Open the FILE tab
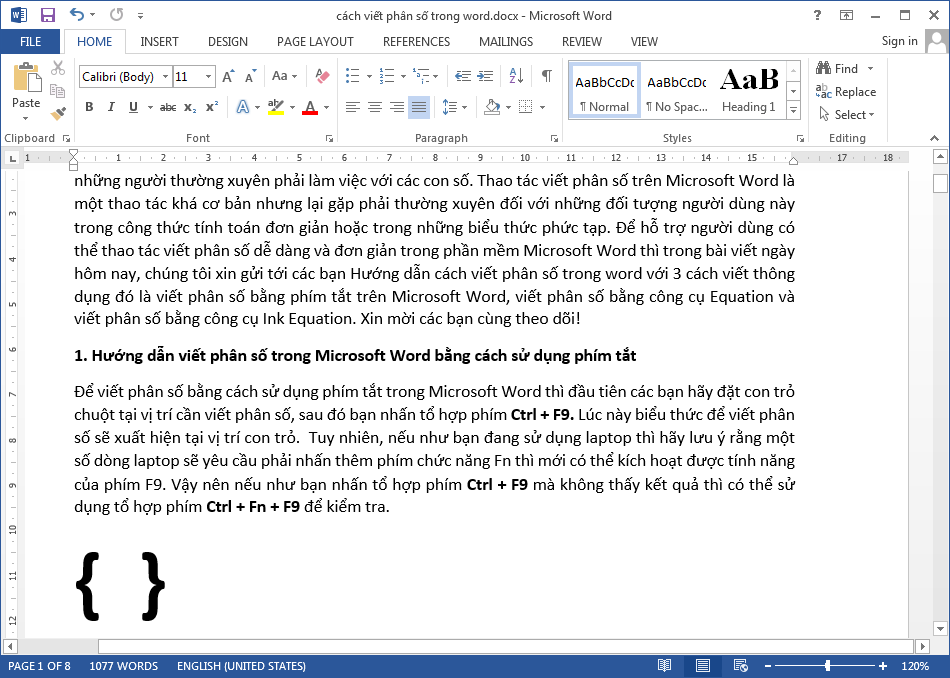The width and height of the screenshot is (950, 678). coord(30,42)
